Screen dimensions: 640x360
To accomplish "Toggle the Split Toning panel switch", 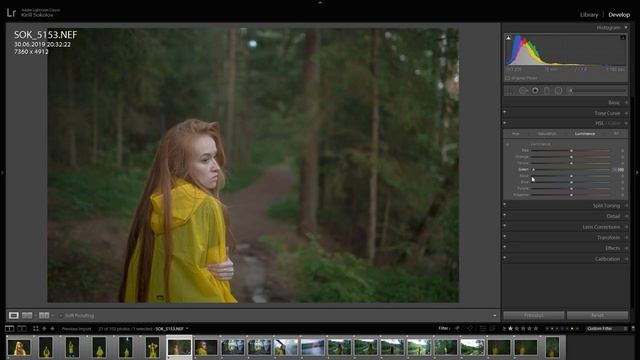I will pyautogui.click(x=505, y=204).
